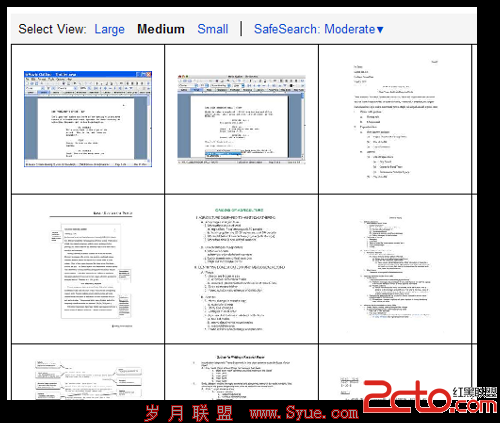This screenshot has width=500, height=423.
Task: Click the close button in Windows screenshot thumbnail
Action: [x=149, y=74]
